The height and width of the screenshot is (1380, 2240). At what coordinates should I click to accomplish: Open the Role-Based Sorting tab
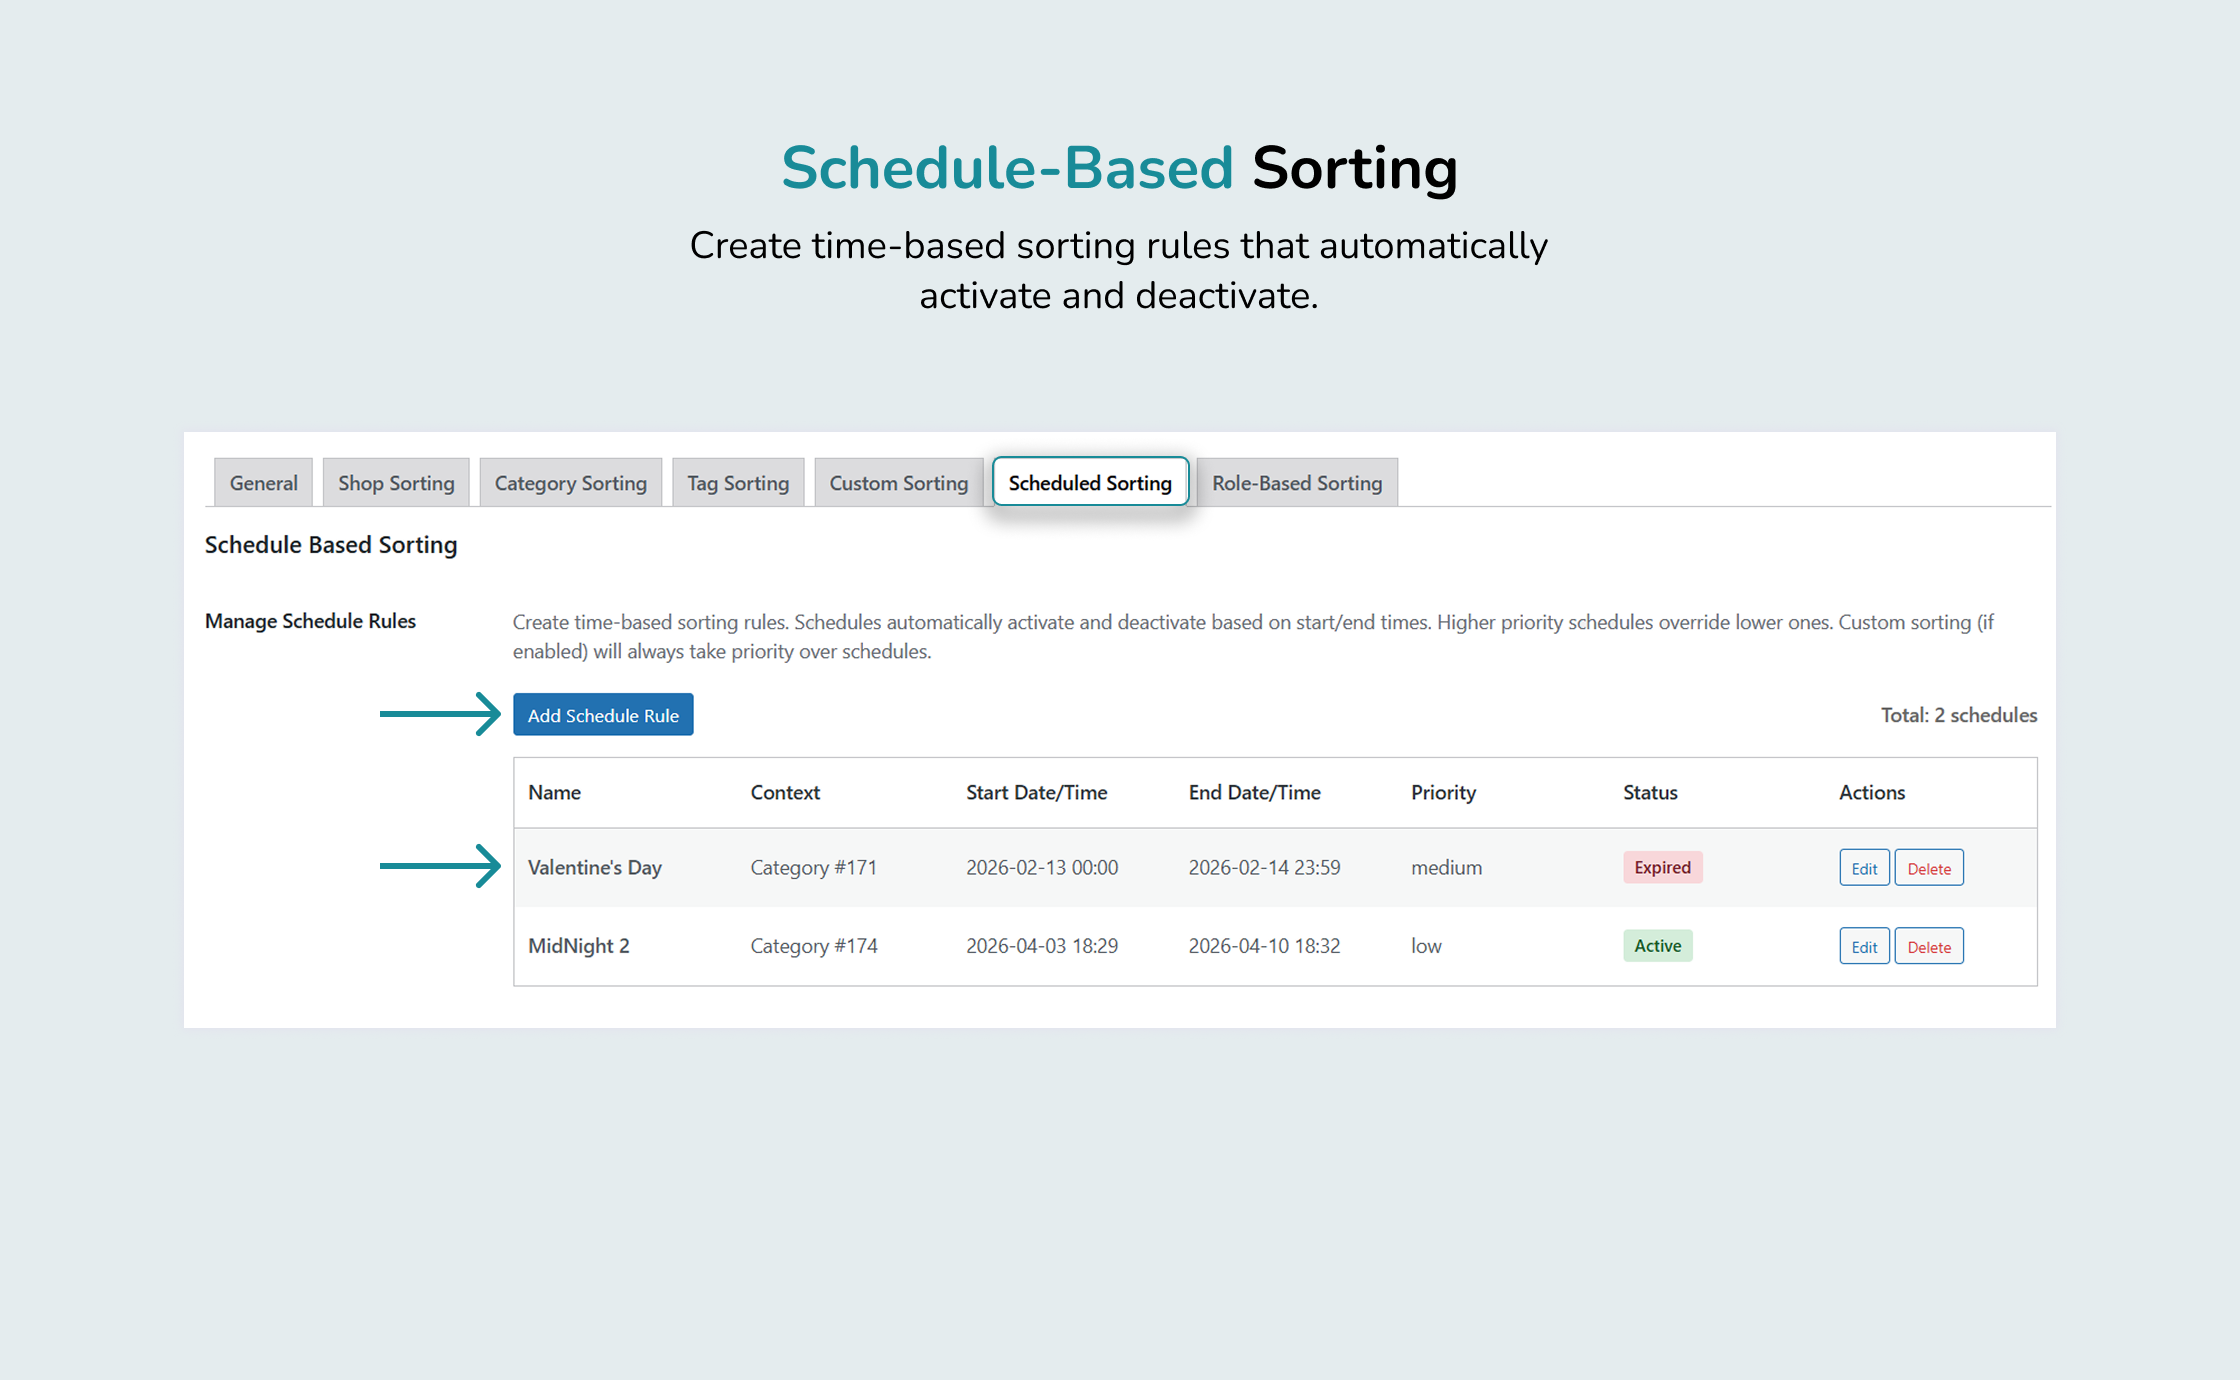point(1297,483)
